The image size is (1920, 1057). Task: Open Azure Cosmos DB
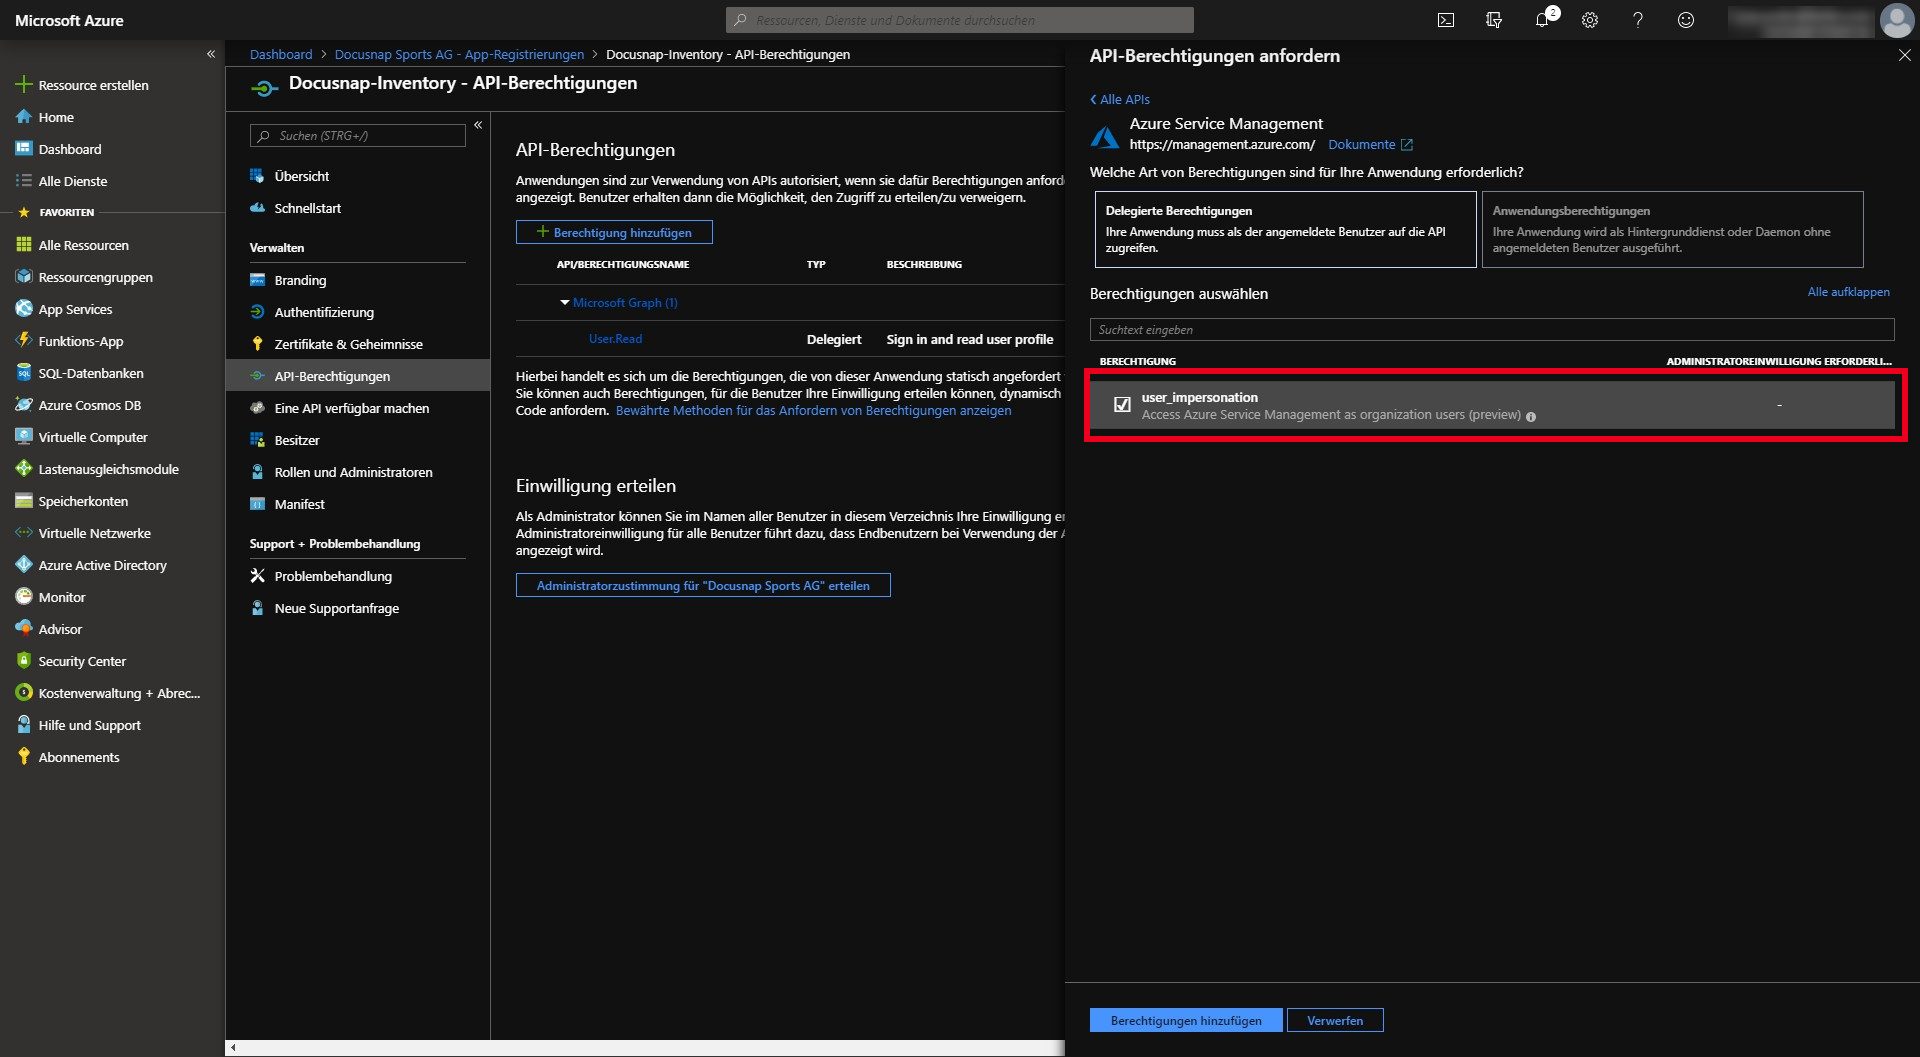pyautogui.click(x=89, y=405)
